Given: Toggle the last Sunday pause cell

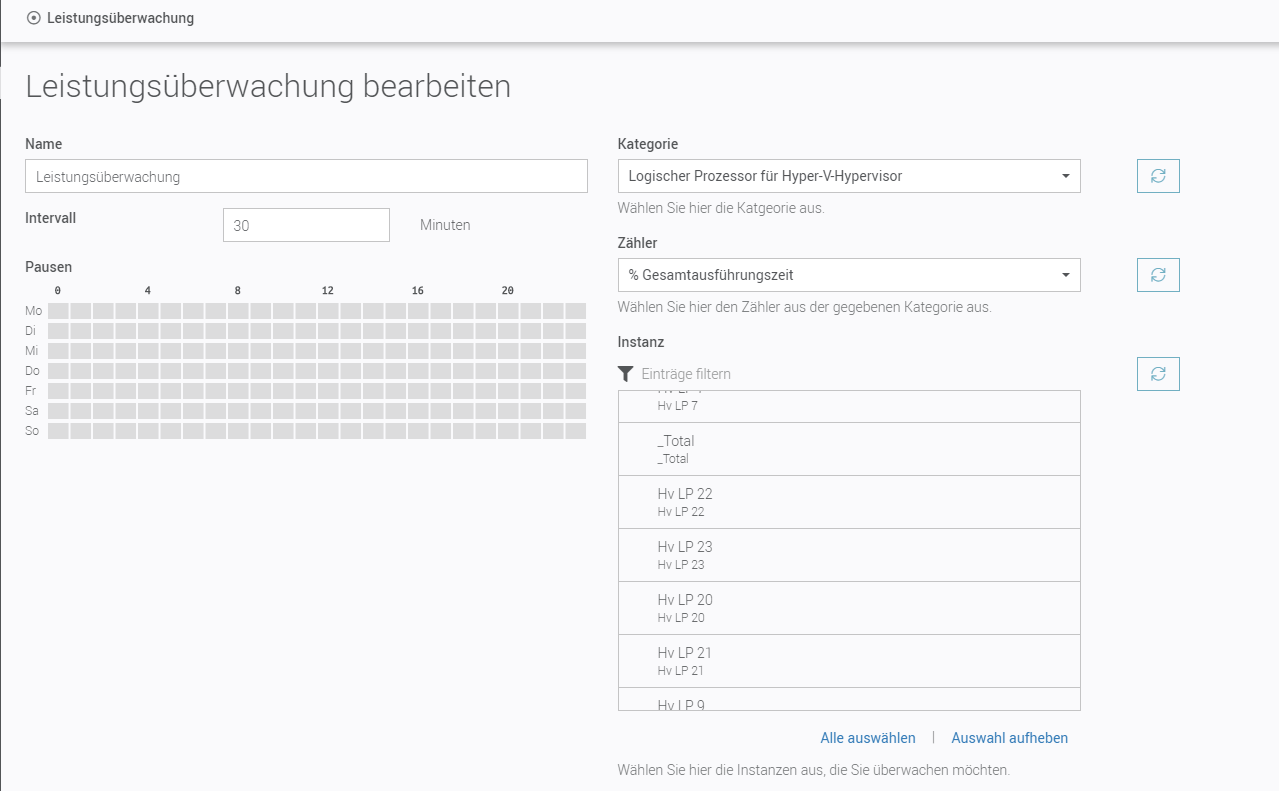Looking at the screenshot, I should coord(576,431).
